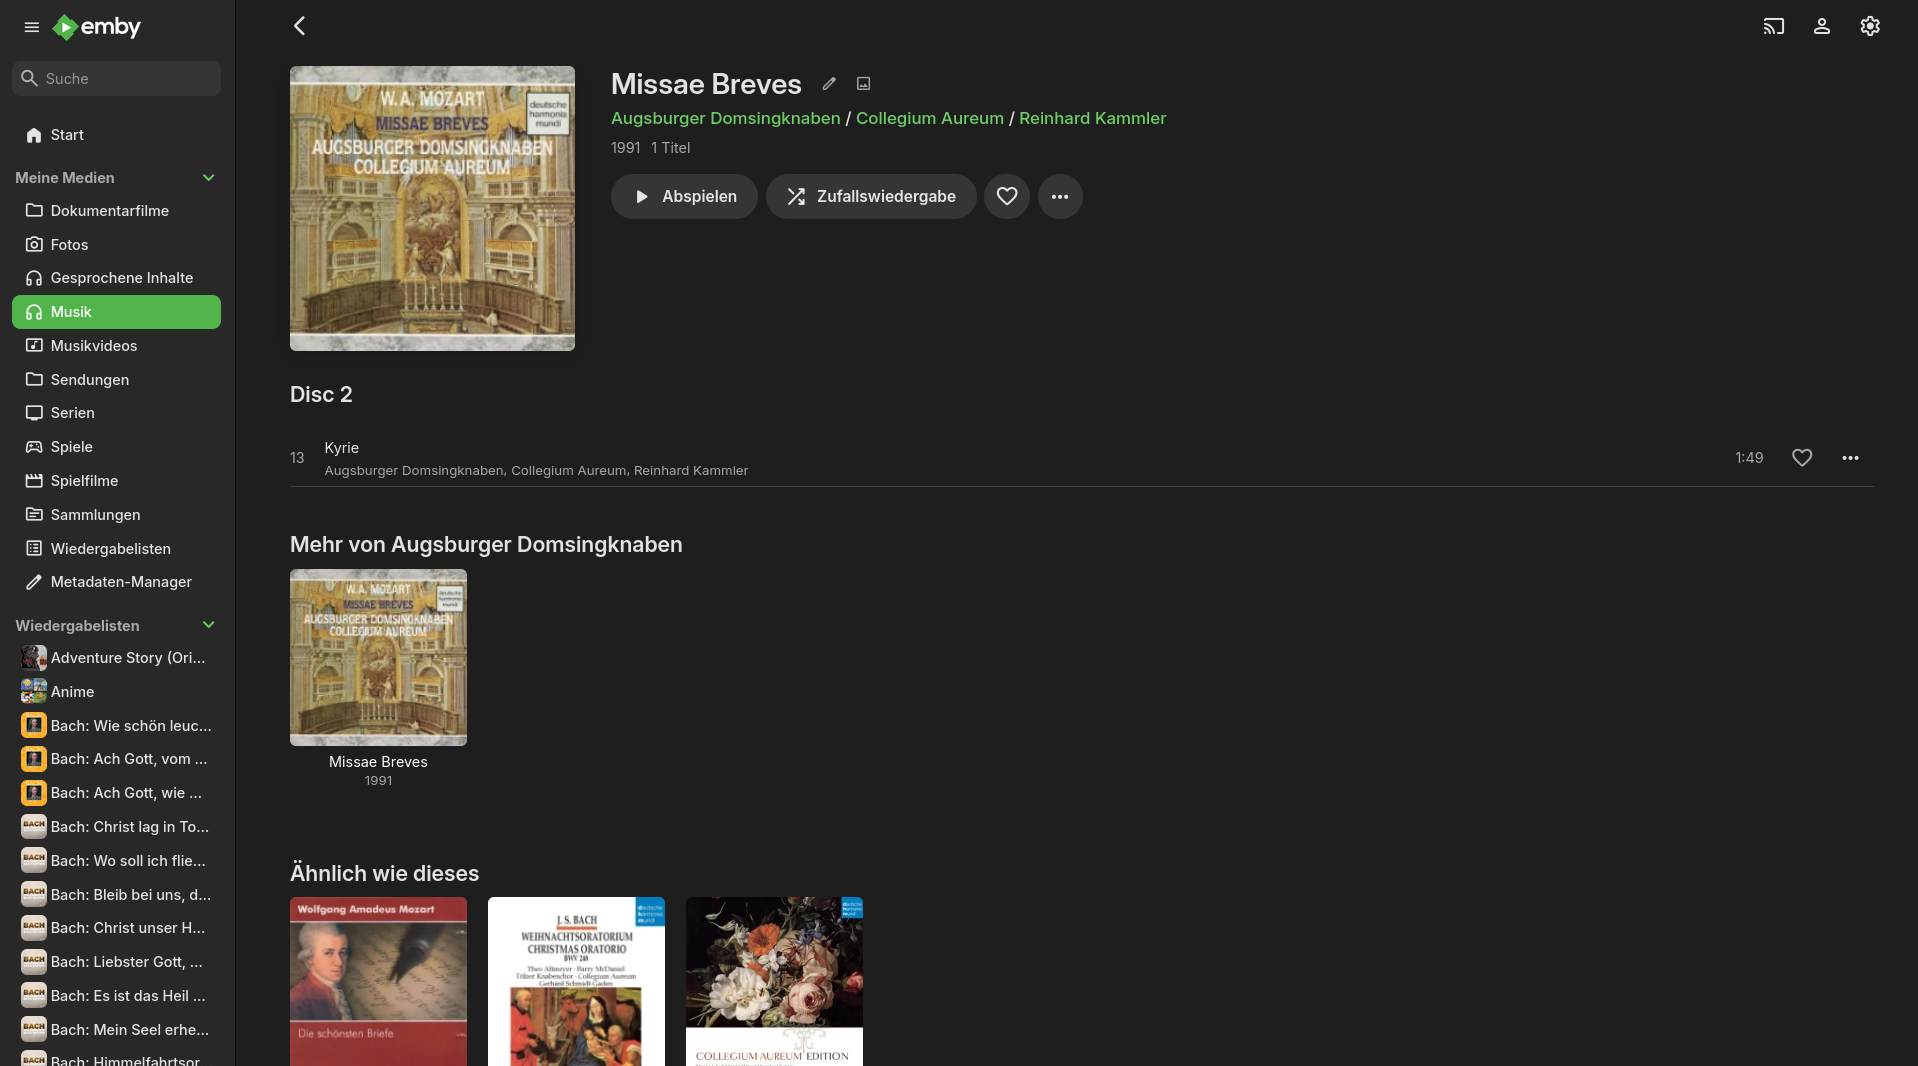The width and height of the screenshot is (1918, 1066).
Task: Go back with the arrow icon
Action: 299,26
